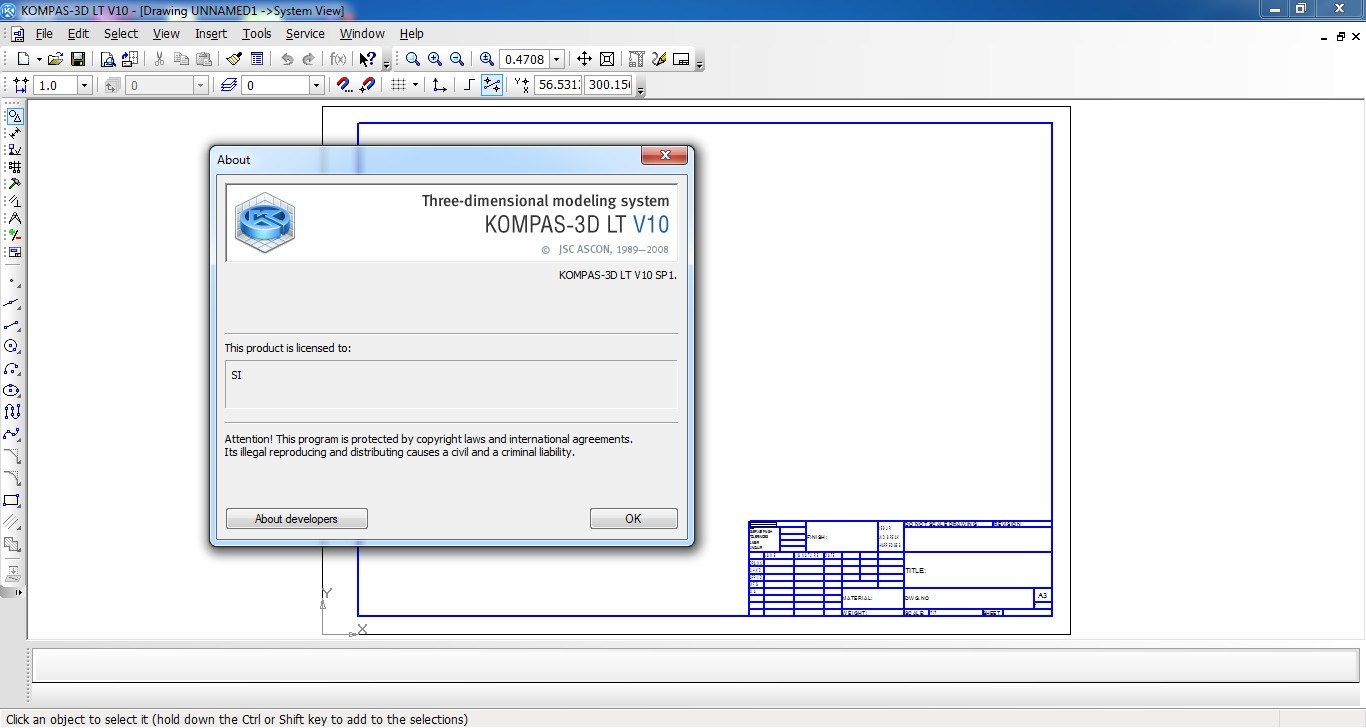Image resolution: width=1366 pixels, height=728 pixels.
Task: Toggle the Rounding mode icon
Action: pyautogui.click(x=492, y=85)
